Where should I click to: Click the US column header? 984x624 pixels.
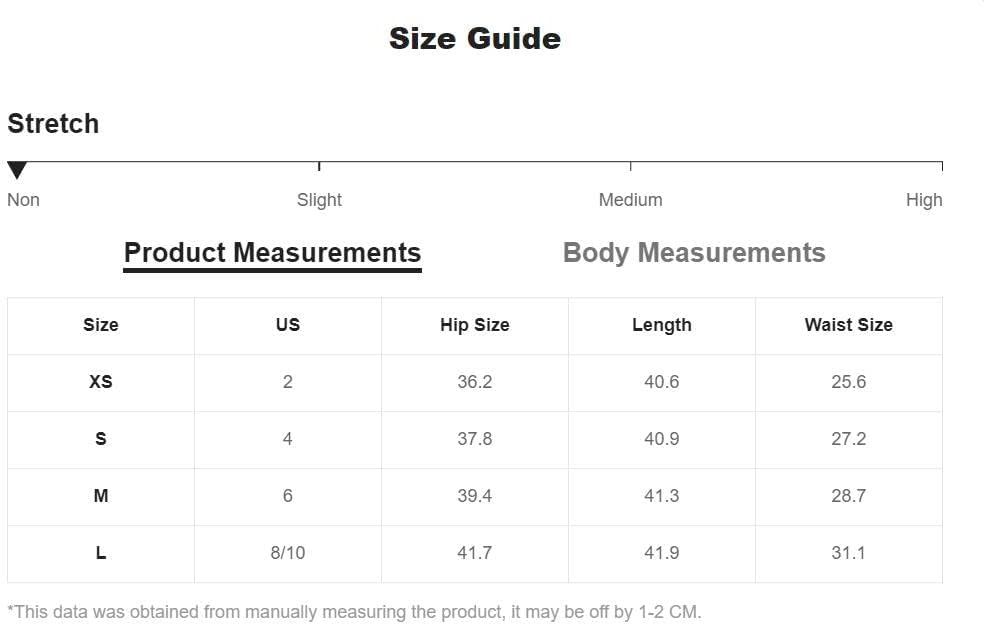[x=287, y=325]
